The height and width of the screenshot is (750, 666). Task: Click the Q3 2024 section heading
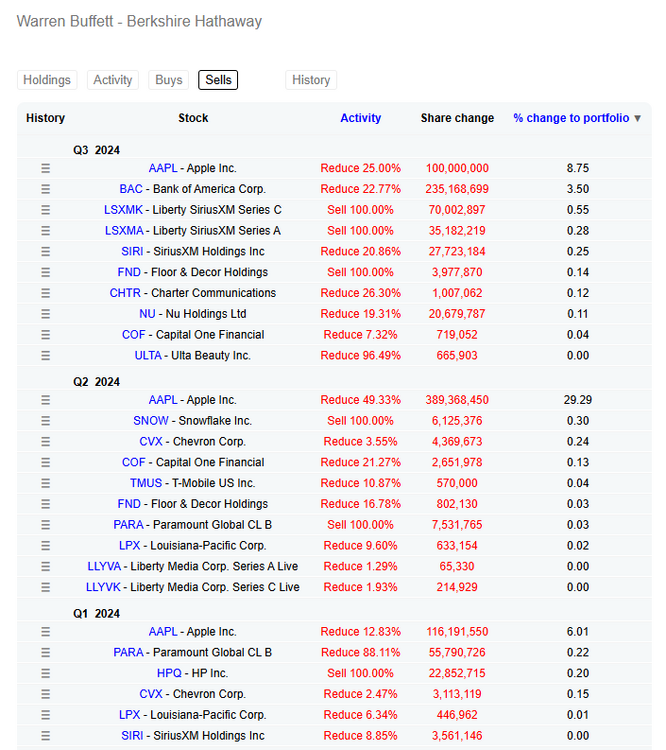pyautogui.click(x=96, y=150)
